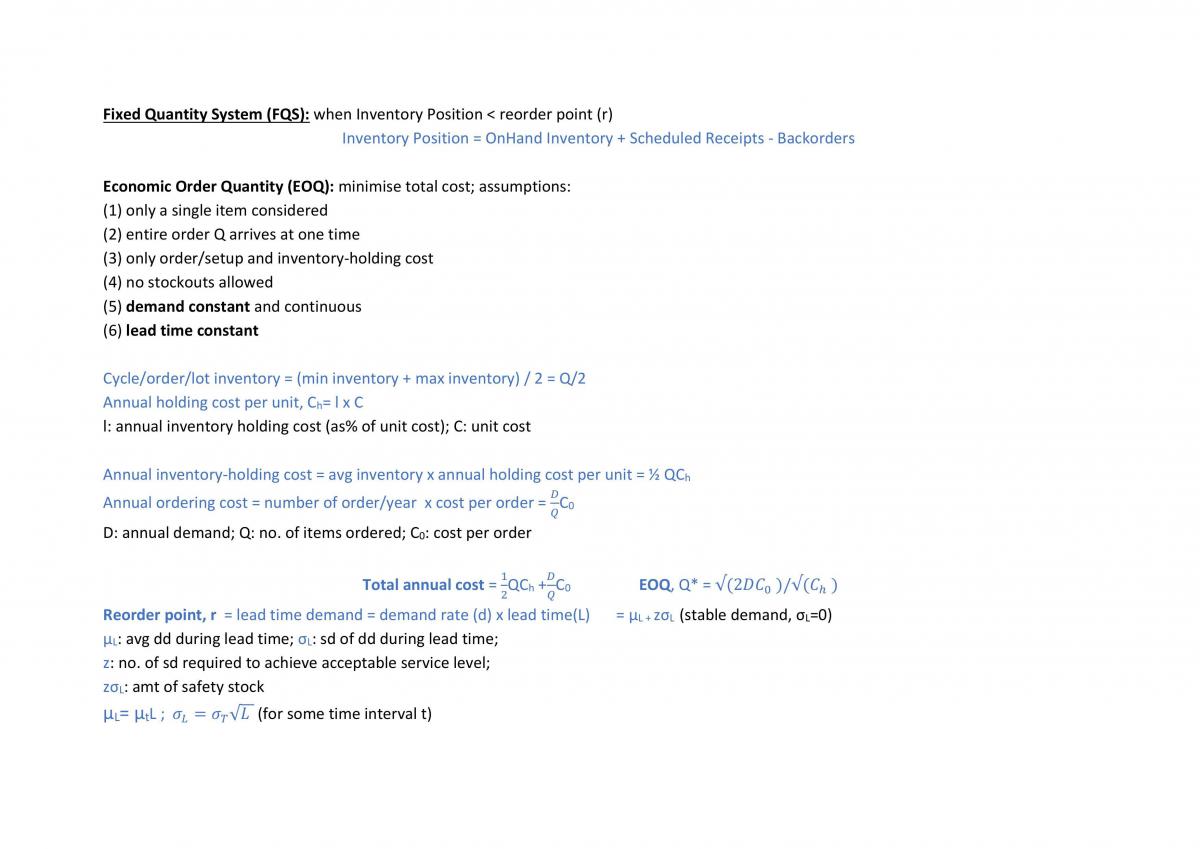
Task: Click the 'amt of safety stock' line
Action: [x=184, y=687]
